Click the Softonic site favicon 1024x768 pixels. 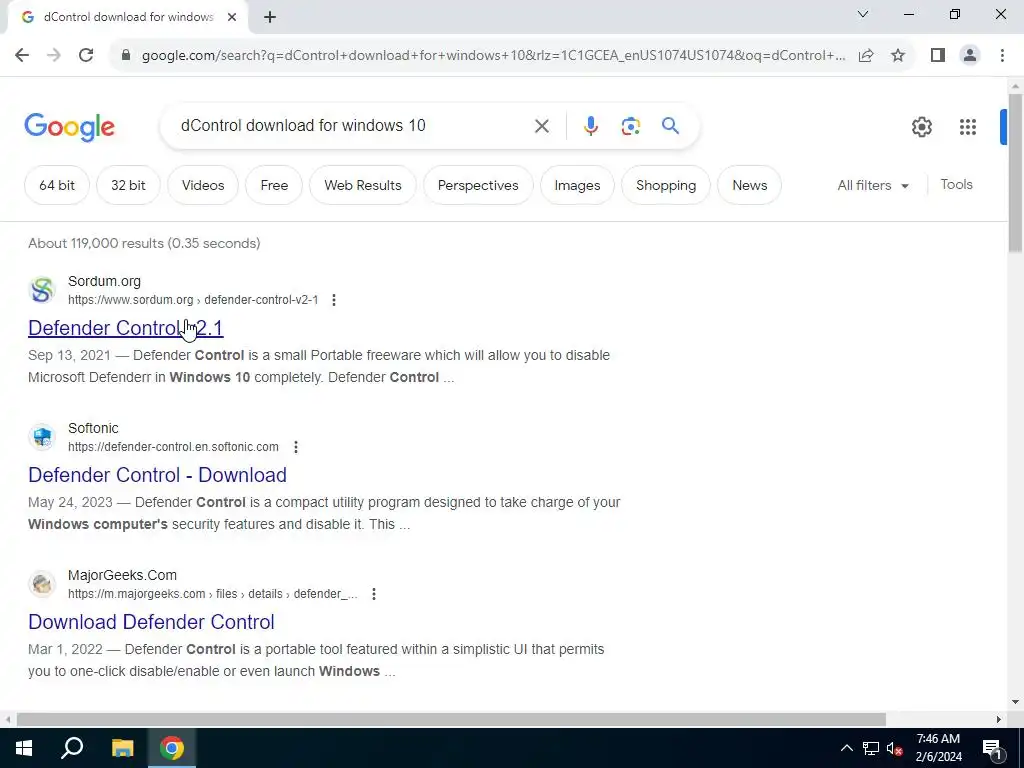(42, 437)
